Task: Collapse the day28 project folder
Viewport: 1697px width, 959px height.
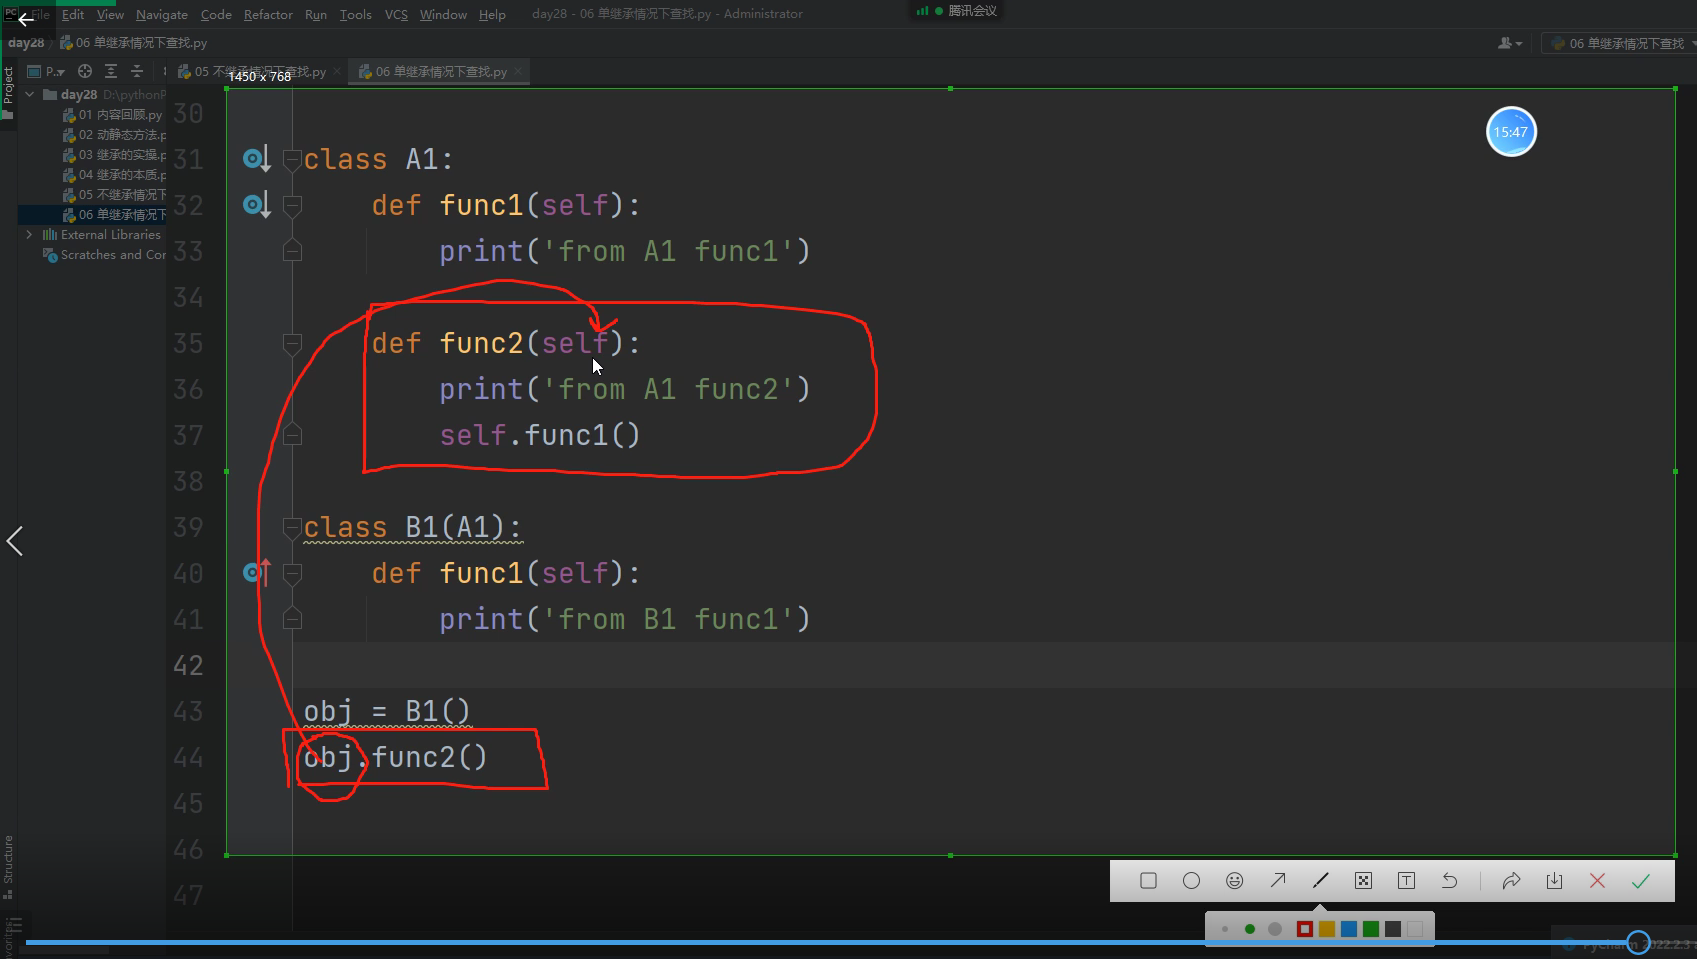Action: 30,94
